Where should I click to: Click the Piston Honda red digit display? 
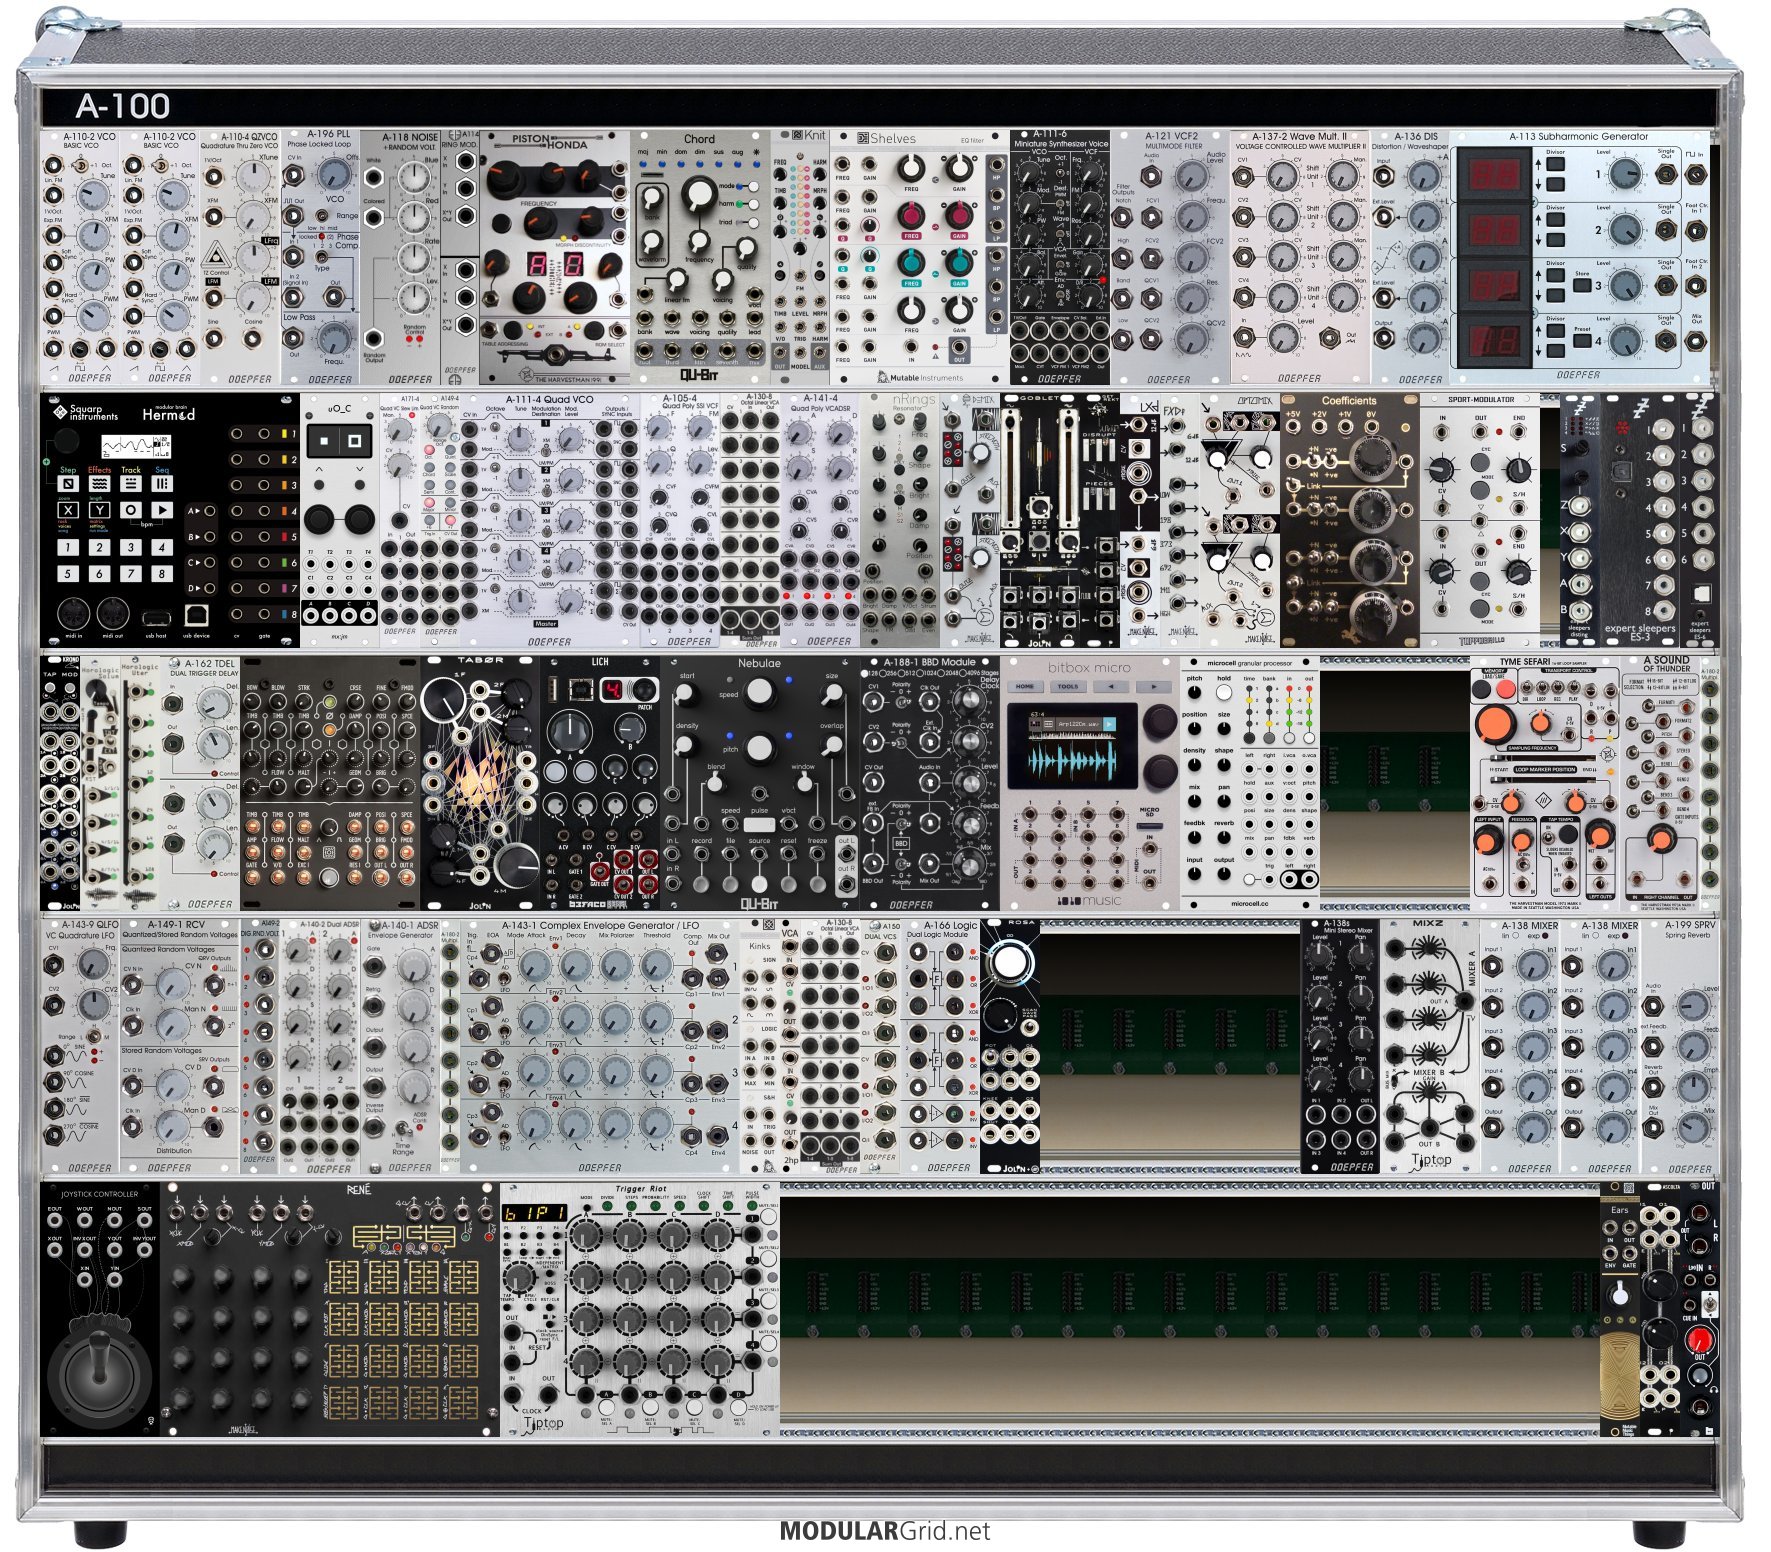(553, 266)
